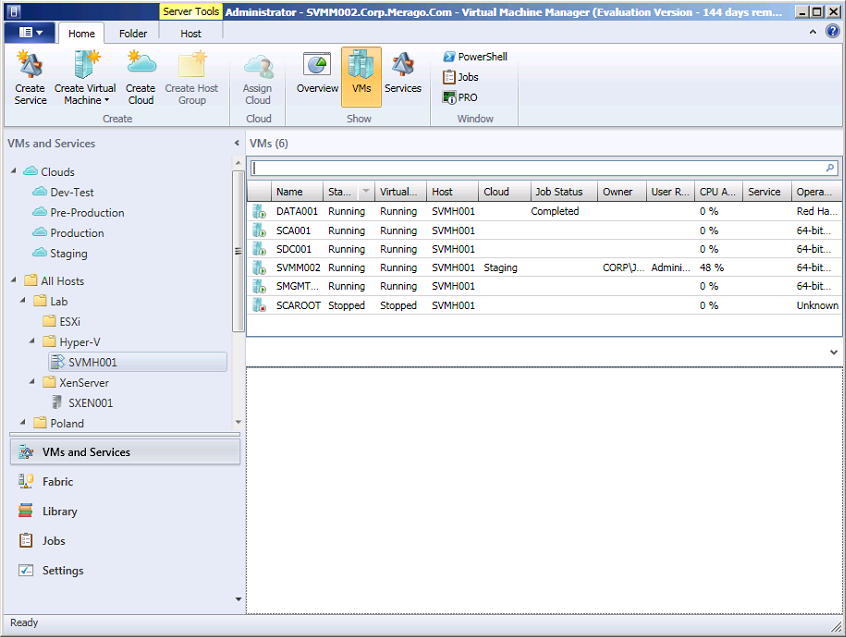Select the stopped SCAROOT VM icon

click(260, 305)
